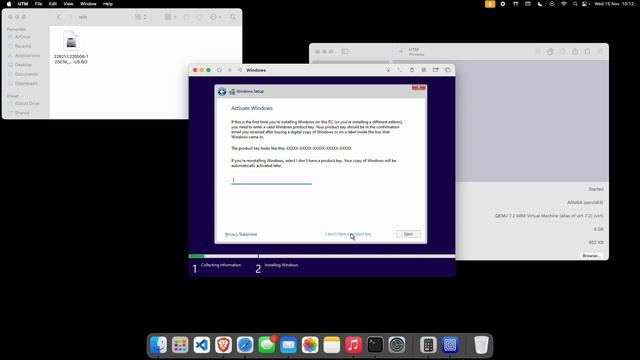The height and width of the screenshot is (360, 640).
Task: Open the Edit menu
Action: click(53, 4)
